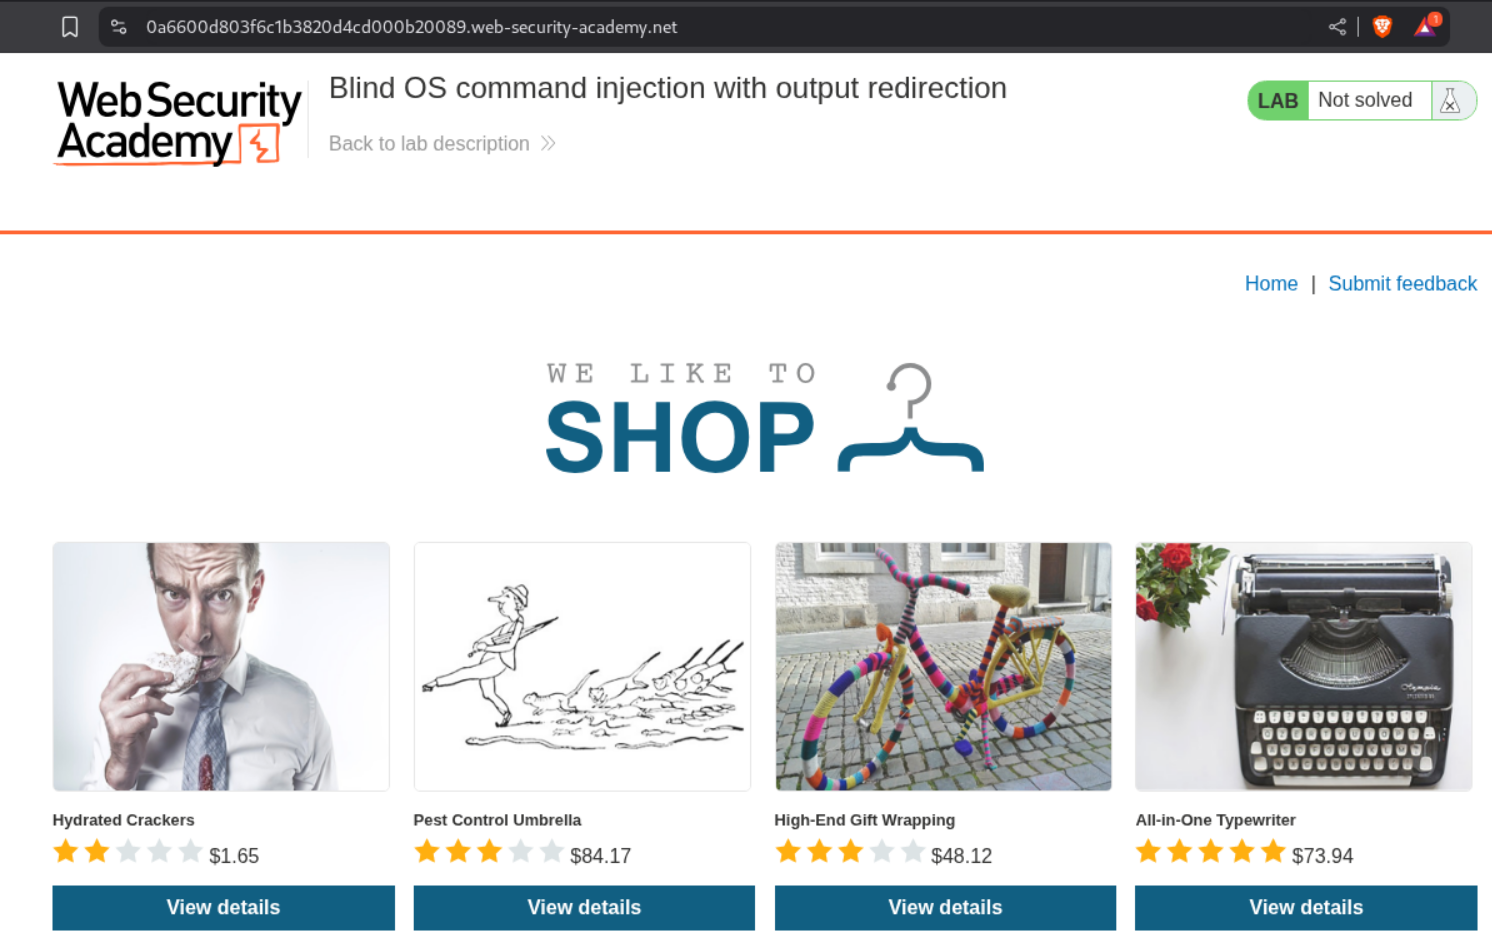
Task: Click the share icon in address bar
Action: [1337, 27]
